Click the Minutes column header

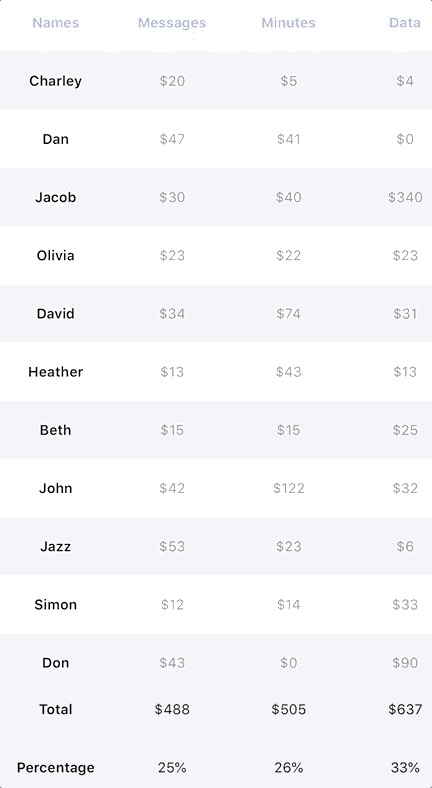pos(288,23)
